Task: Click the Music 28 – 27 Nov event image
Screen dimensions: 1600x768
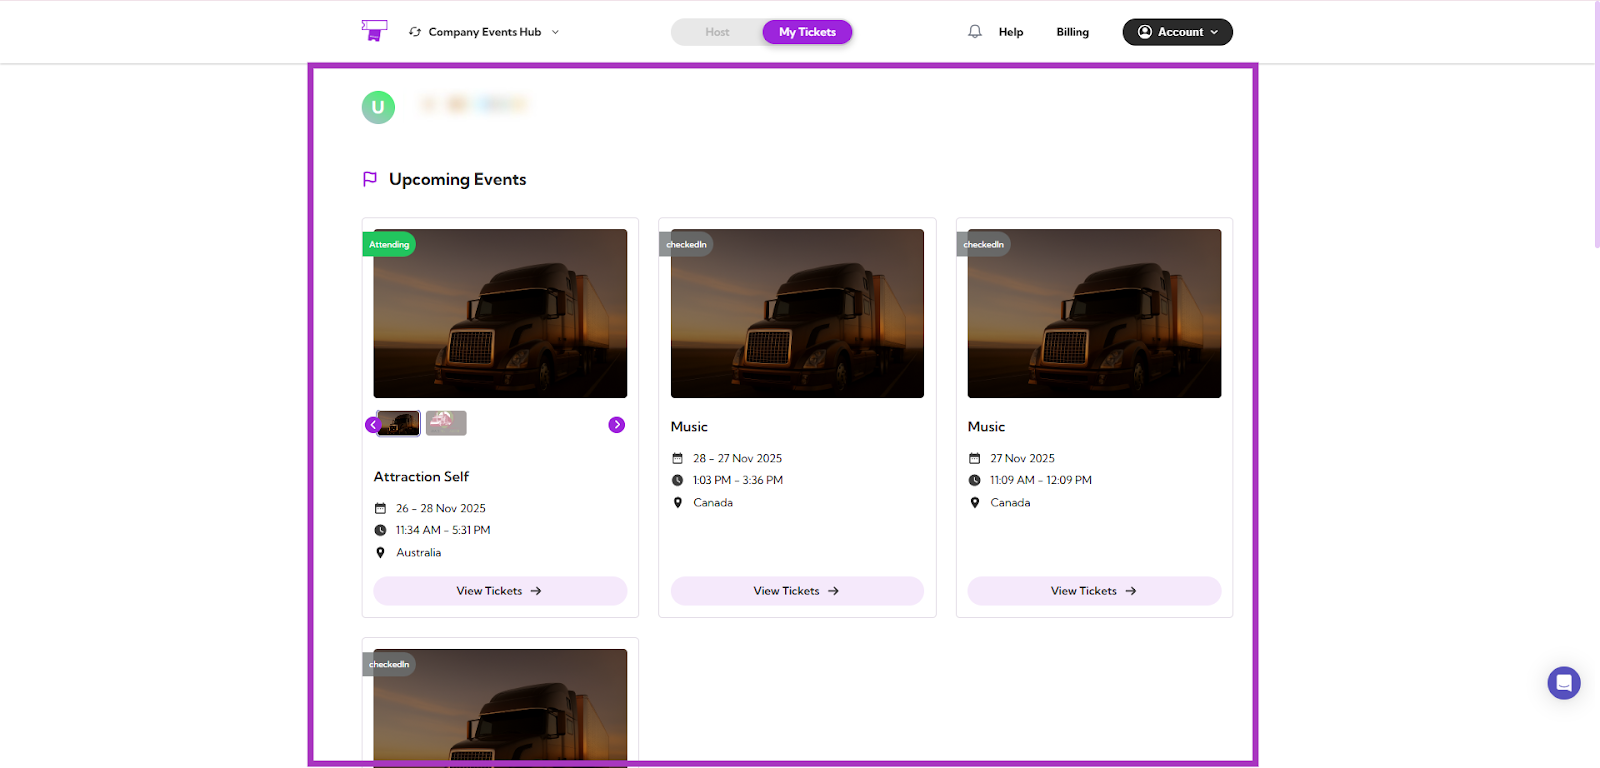Action: 797,314
